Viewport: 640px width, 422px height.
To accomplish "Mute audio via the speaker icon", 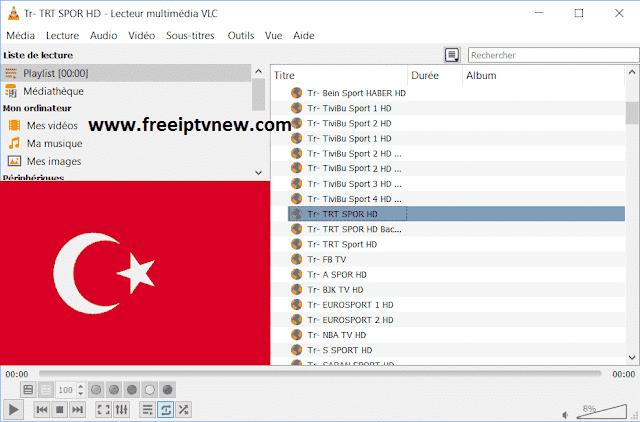I will pyautogui.click(x=566, y=415).
